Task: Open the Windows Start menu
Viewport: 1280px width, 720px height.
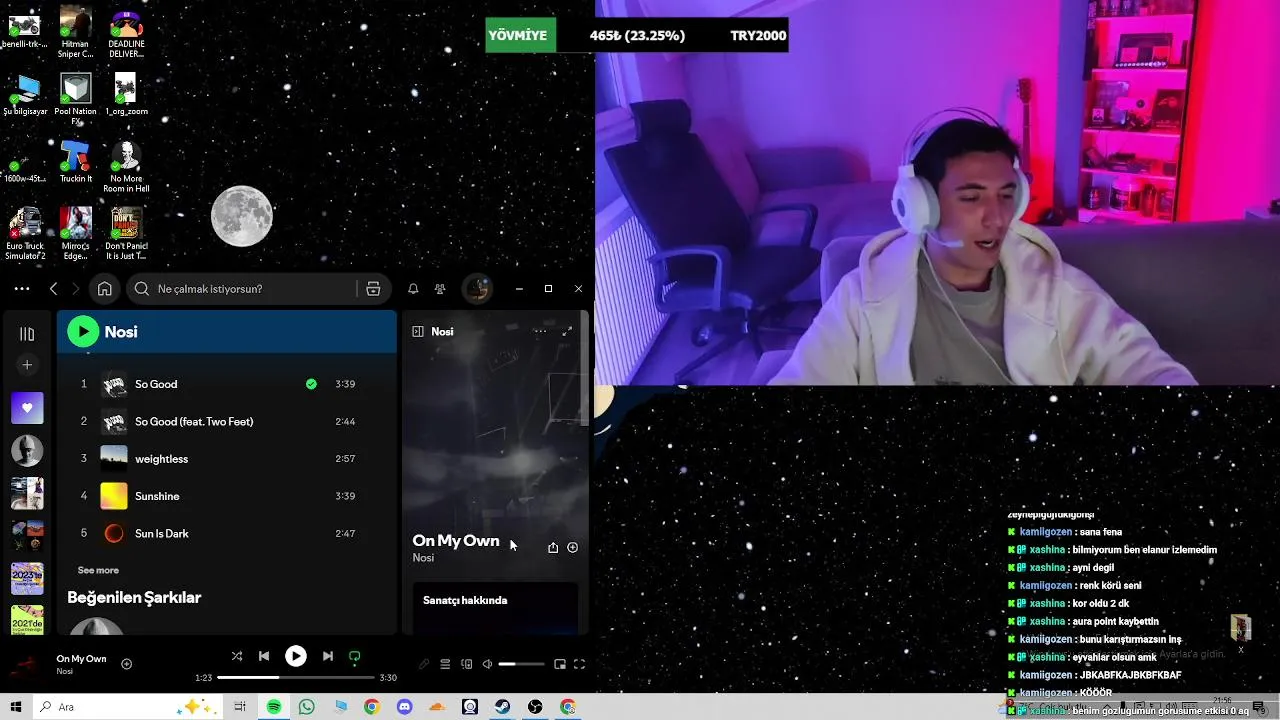Action: coord(15,707)
